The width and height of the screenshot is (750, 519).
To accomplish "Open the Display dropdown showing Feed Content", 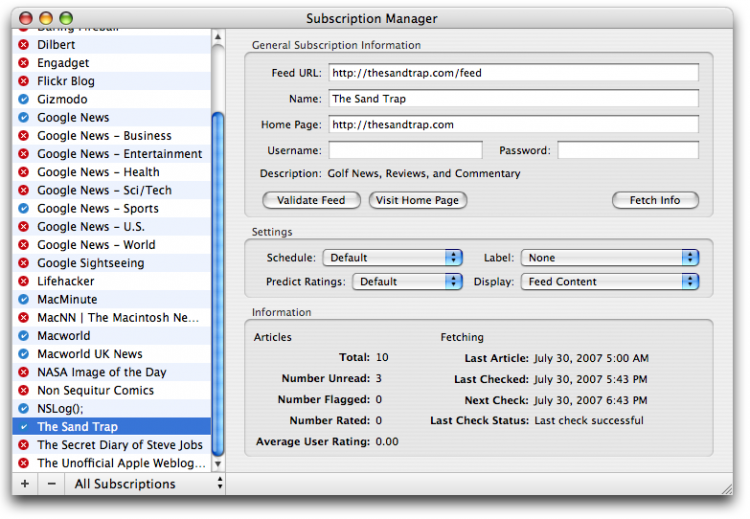I will tap(610, 281).
